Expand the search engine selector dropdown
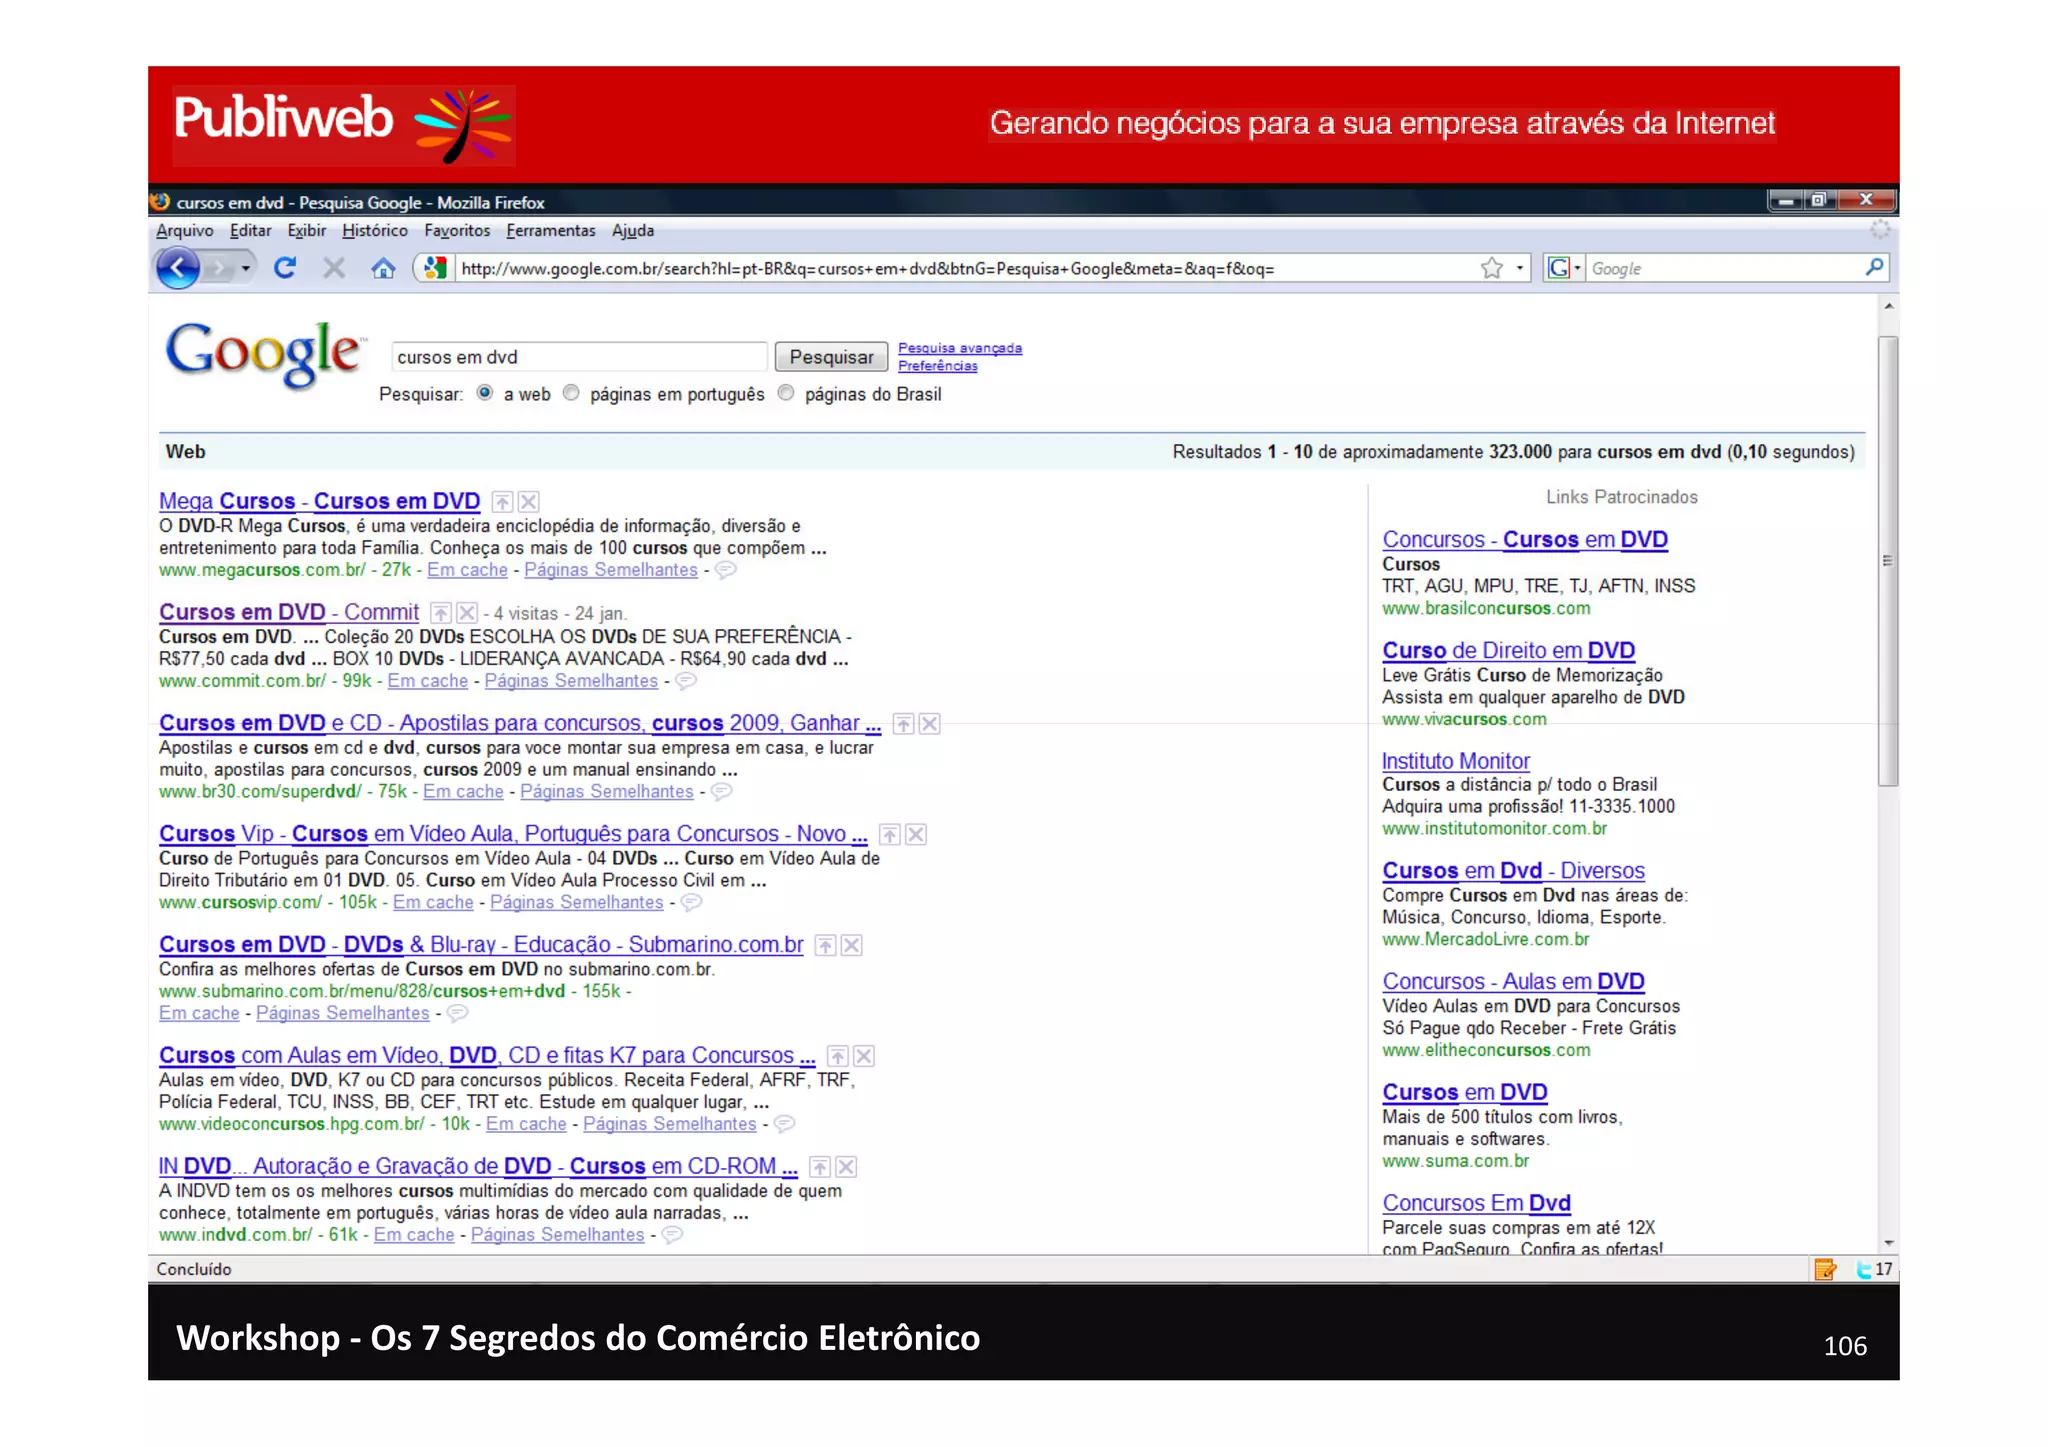 coord(1577,268)
